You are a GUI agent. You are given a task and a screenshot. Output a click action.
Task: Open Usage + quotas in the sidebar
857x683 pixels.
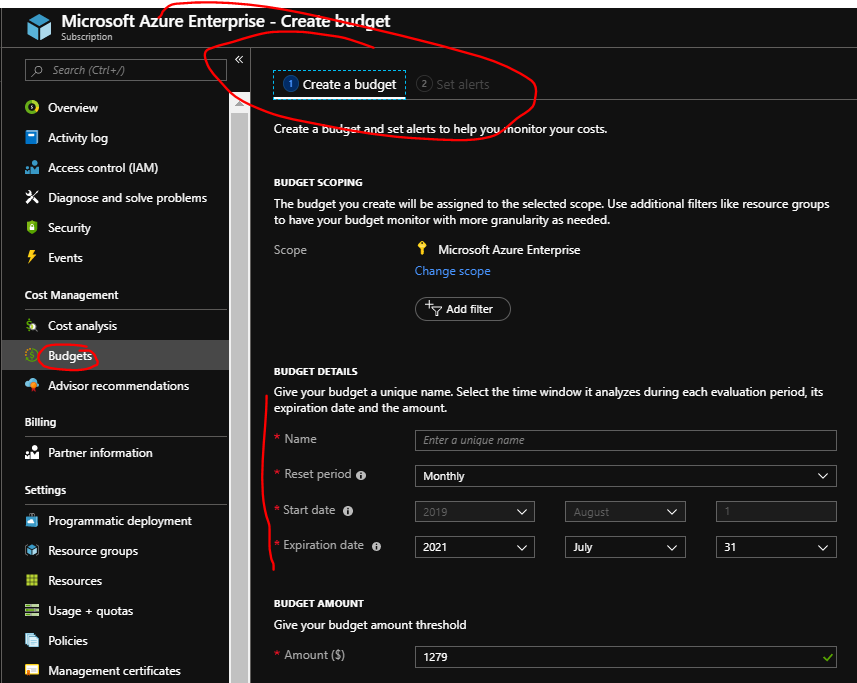(x=90, y=611)
